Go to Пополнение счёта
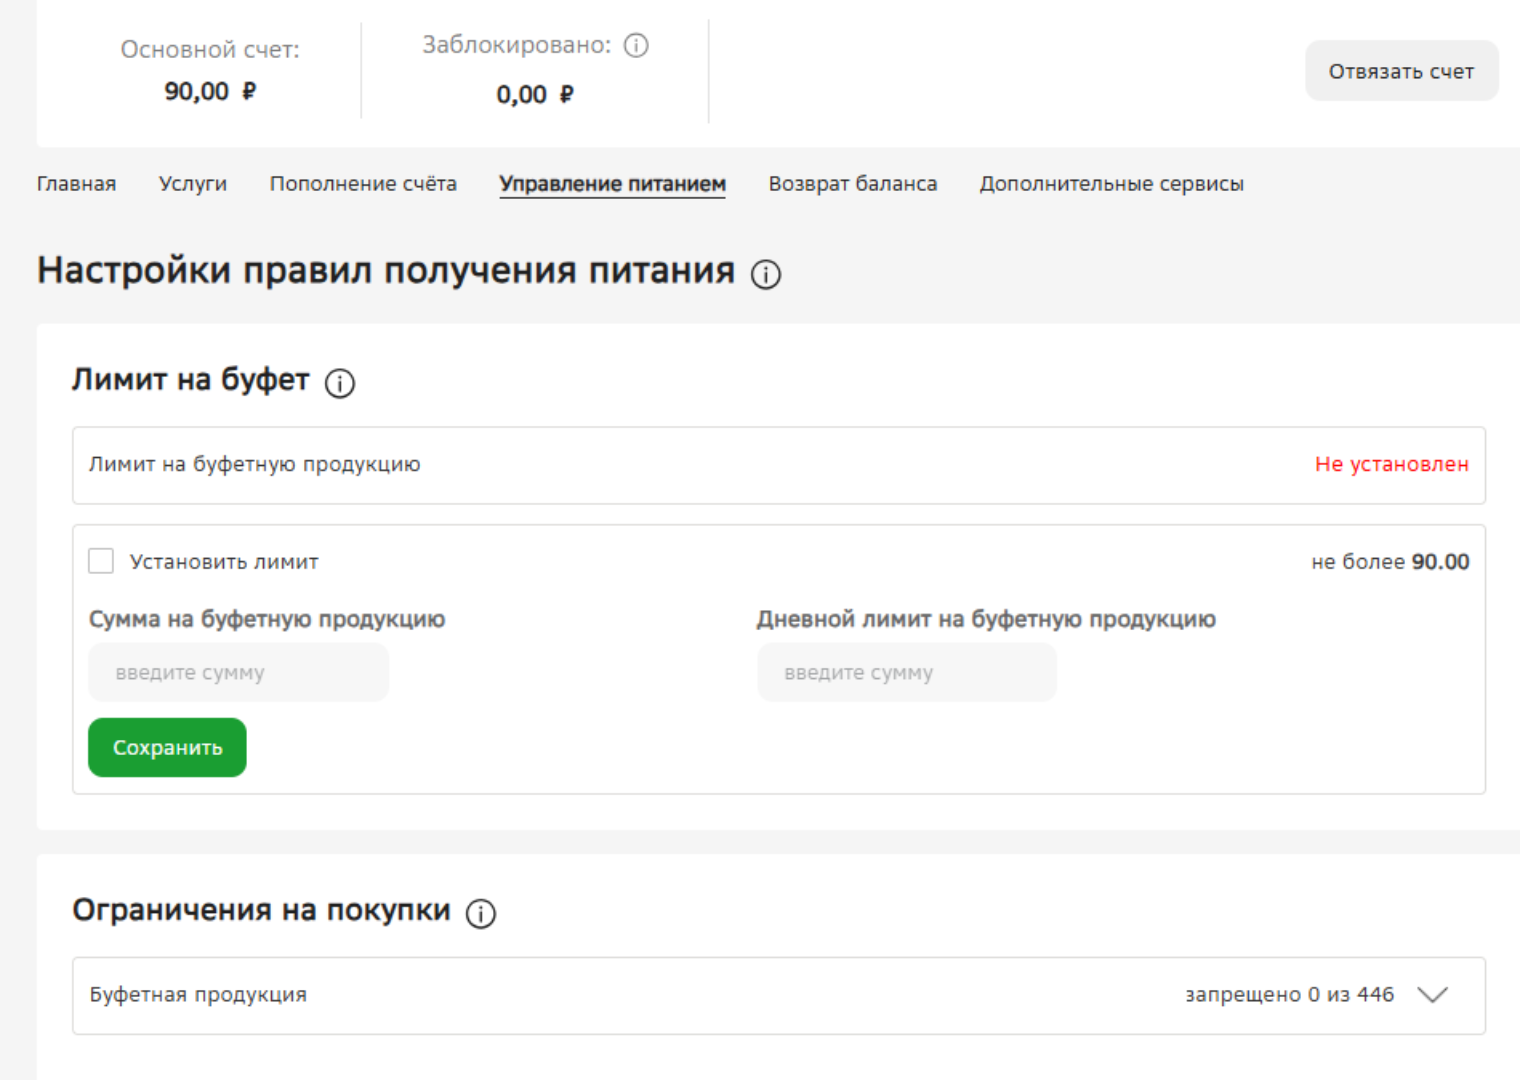1520x1080 pixels. tap(363, 183)
